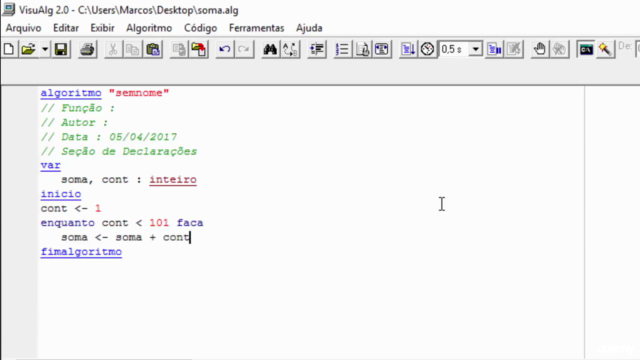Screen dimensions: 640x360
Task: Click comment '// Seção de Declarações'
Action: pos(119,151)
